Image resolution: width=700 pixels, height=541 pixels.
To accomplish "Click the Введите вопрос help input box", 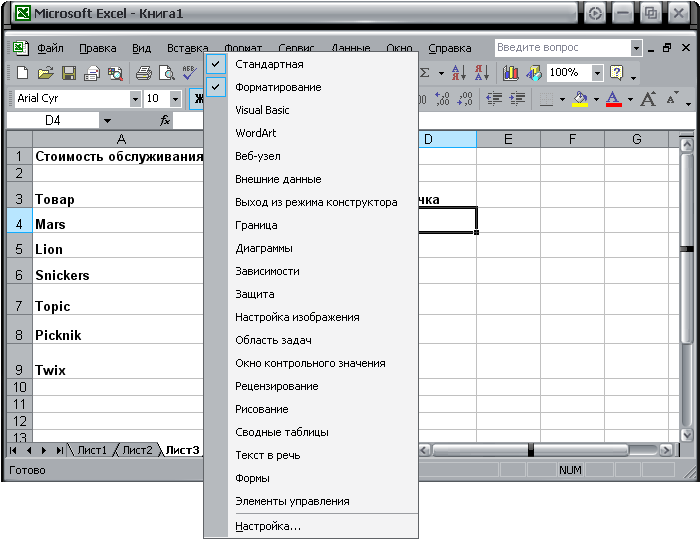I will [562, 48].
